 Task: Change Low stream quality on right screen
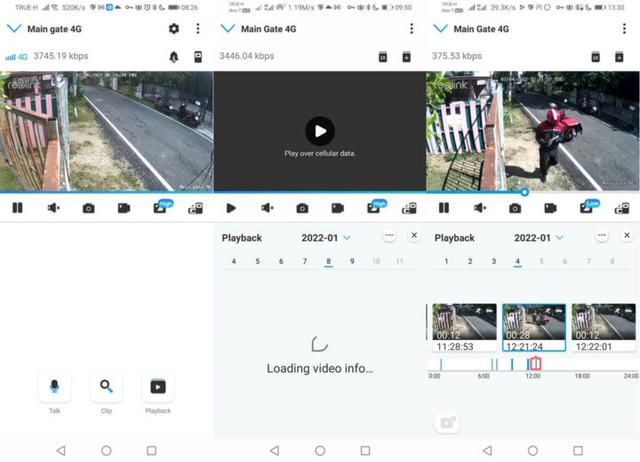[589, 207]
